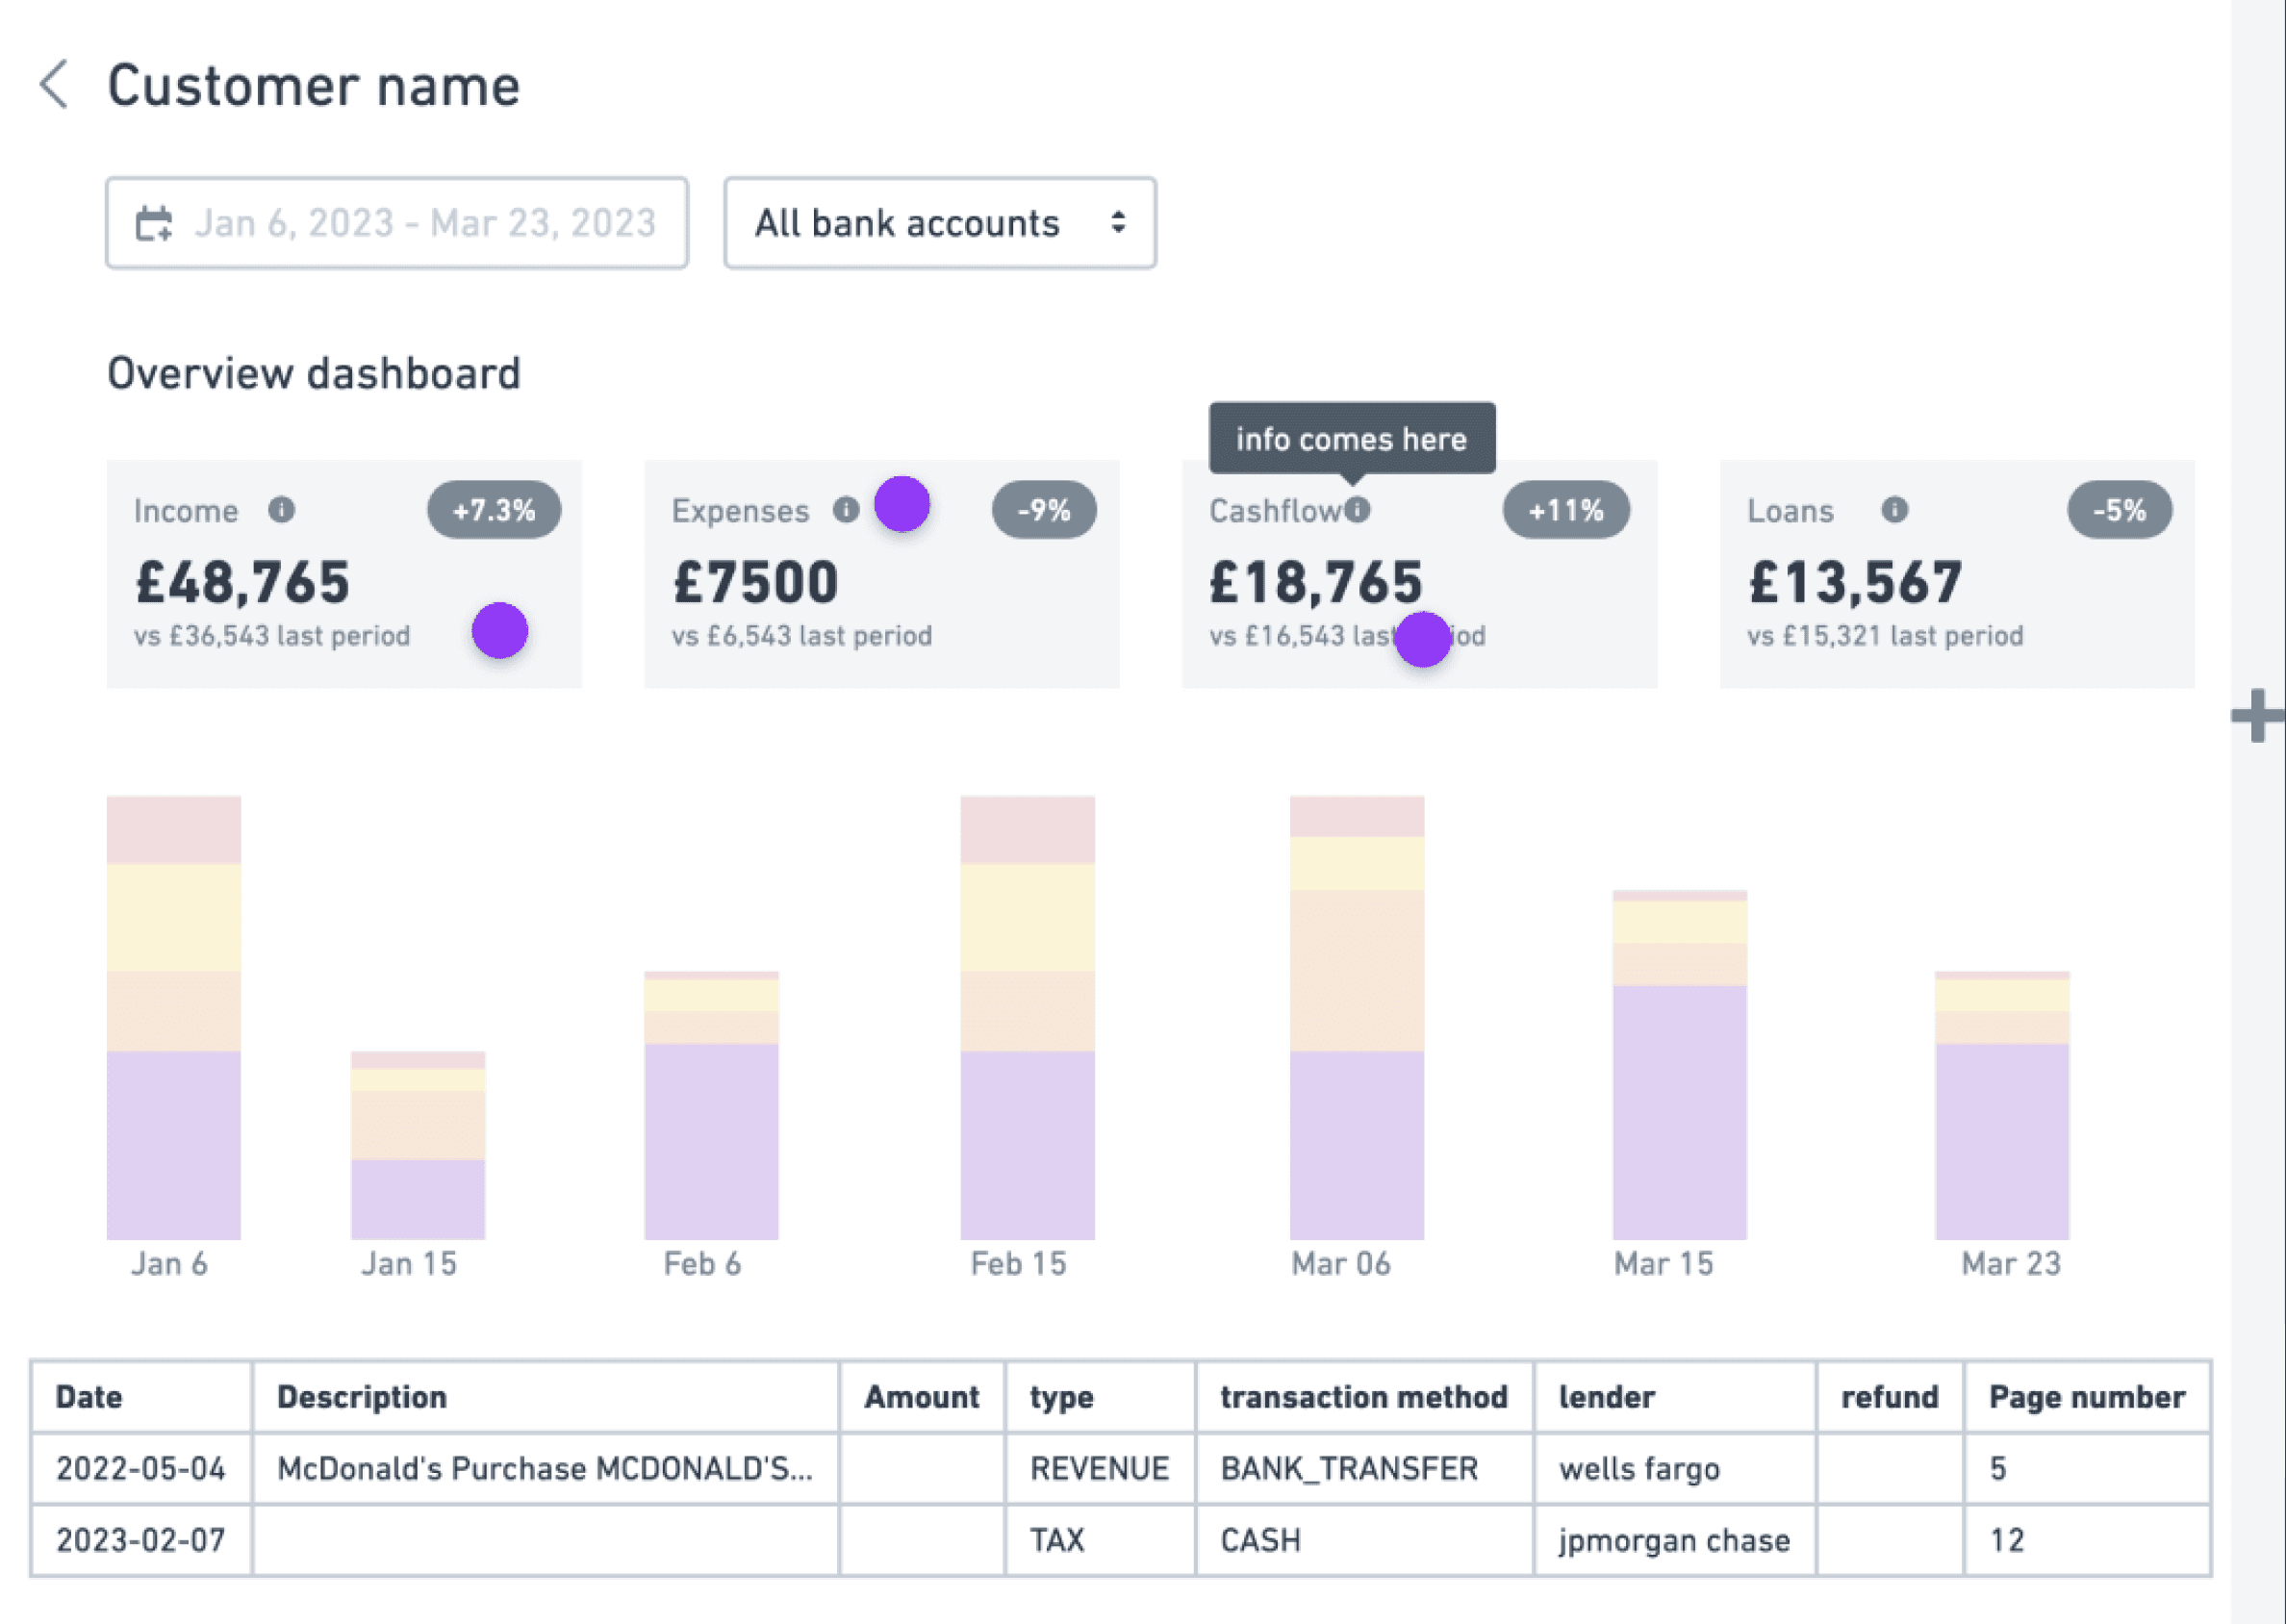Screen dimensions: 2286x1624
Task: Click the date range input field
Action: 425,223
